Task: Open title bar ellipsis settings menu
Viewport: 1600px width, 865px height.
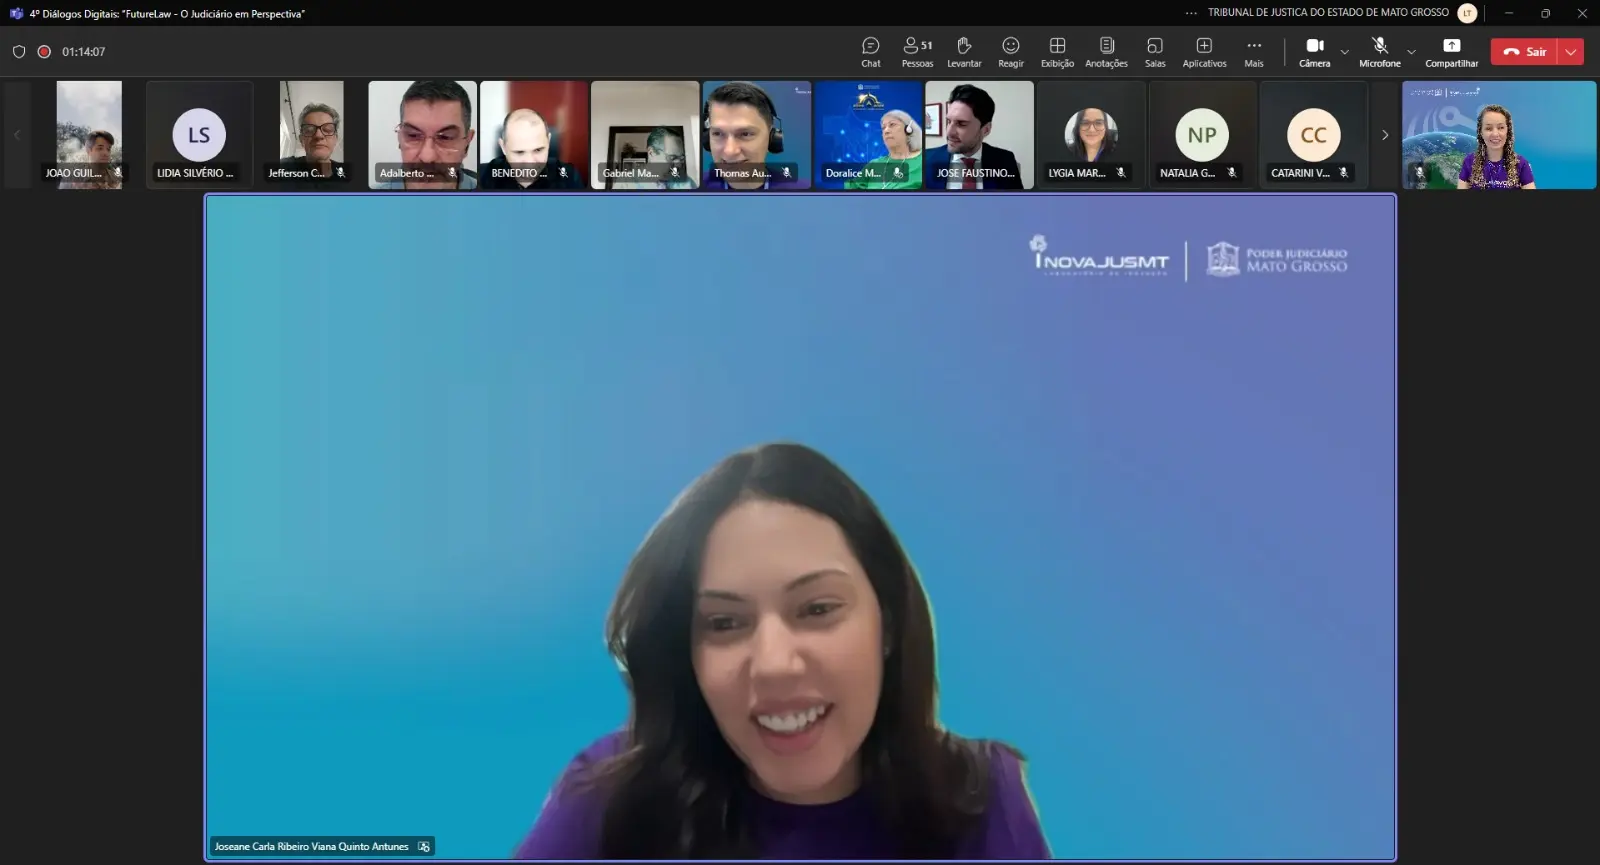Action: click(x=1191, y=13)
